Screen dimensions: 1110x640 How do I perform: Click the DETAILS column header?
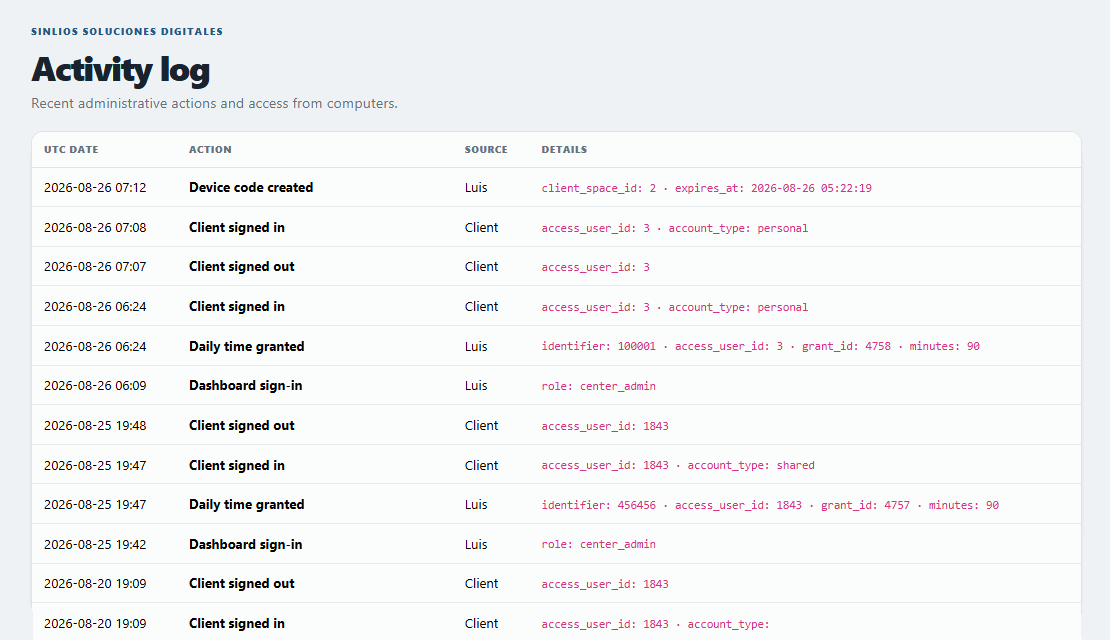tap(564, 149)
